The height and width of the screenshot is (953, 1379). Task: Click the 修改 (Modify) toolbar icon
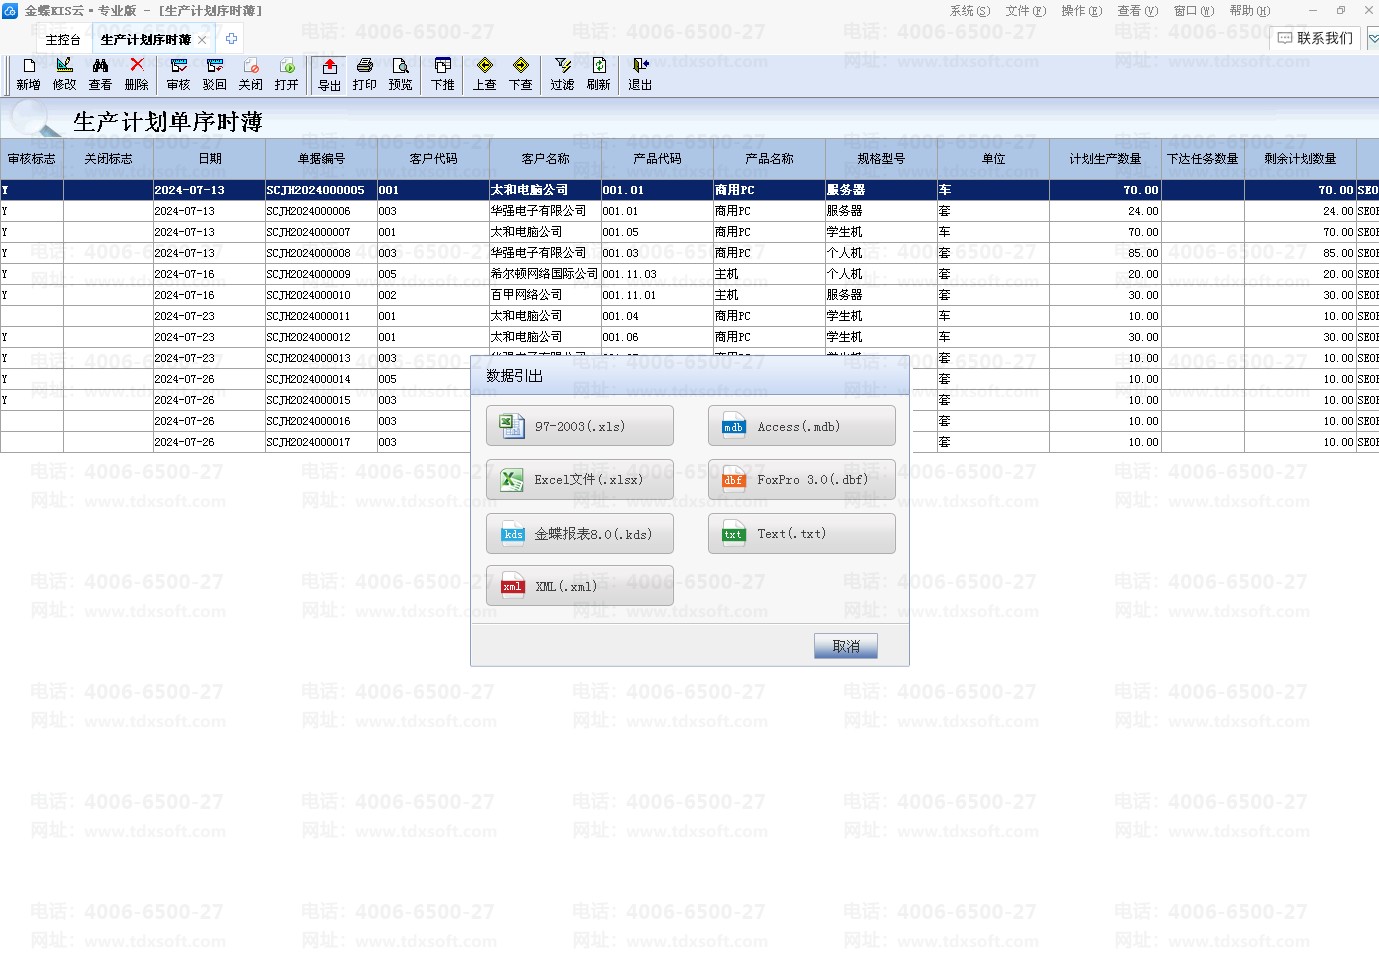(64, 75)
